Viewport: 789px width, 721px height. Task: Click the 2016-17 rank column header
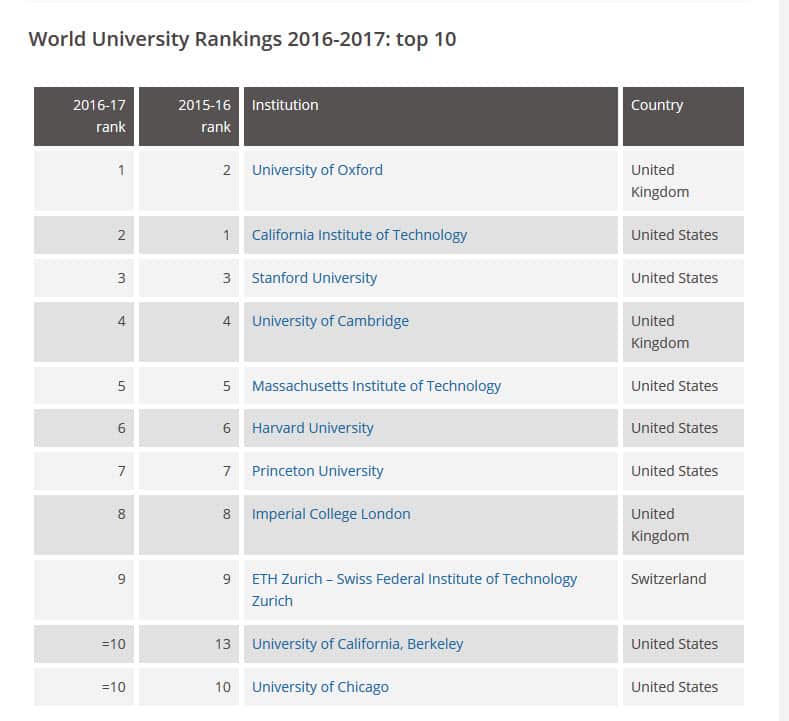pos(84,116)
